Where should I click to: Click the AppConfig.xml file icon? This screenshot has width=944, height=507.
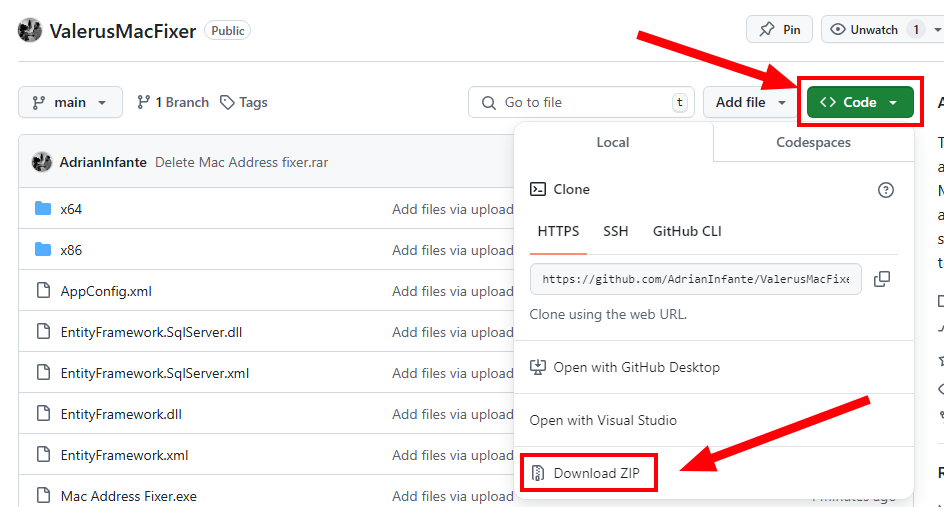[43, 290]
